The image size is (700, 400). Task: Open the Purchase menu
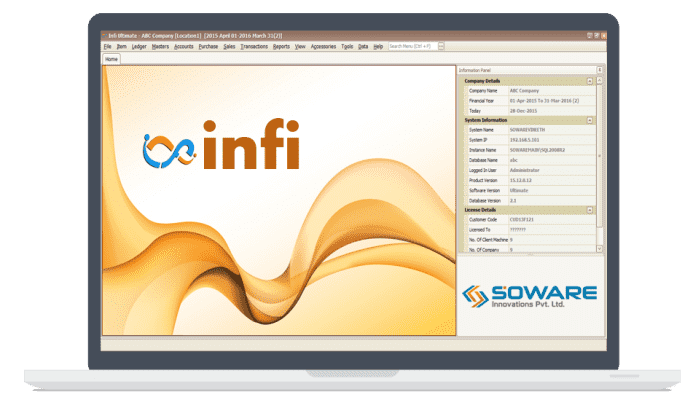coord(208,46)
